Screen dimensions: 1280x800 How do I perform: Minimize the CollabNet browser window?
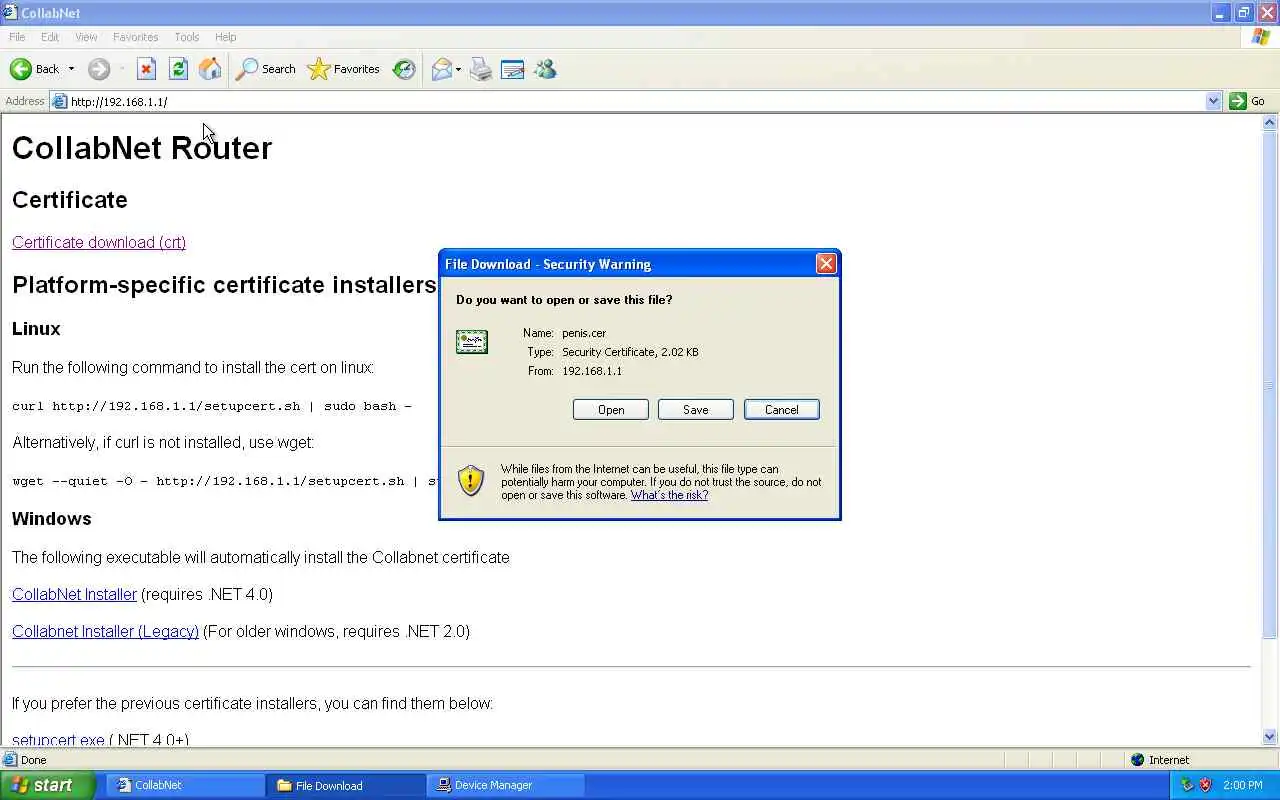tap(1221, 13)
